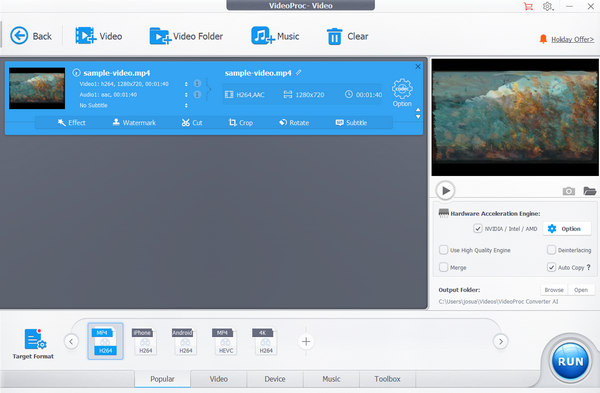The width and height of the screenshot is (600, 393).
Task: Remove sample-video.mp4 from the list
Action: point(418,67)
